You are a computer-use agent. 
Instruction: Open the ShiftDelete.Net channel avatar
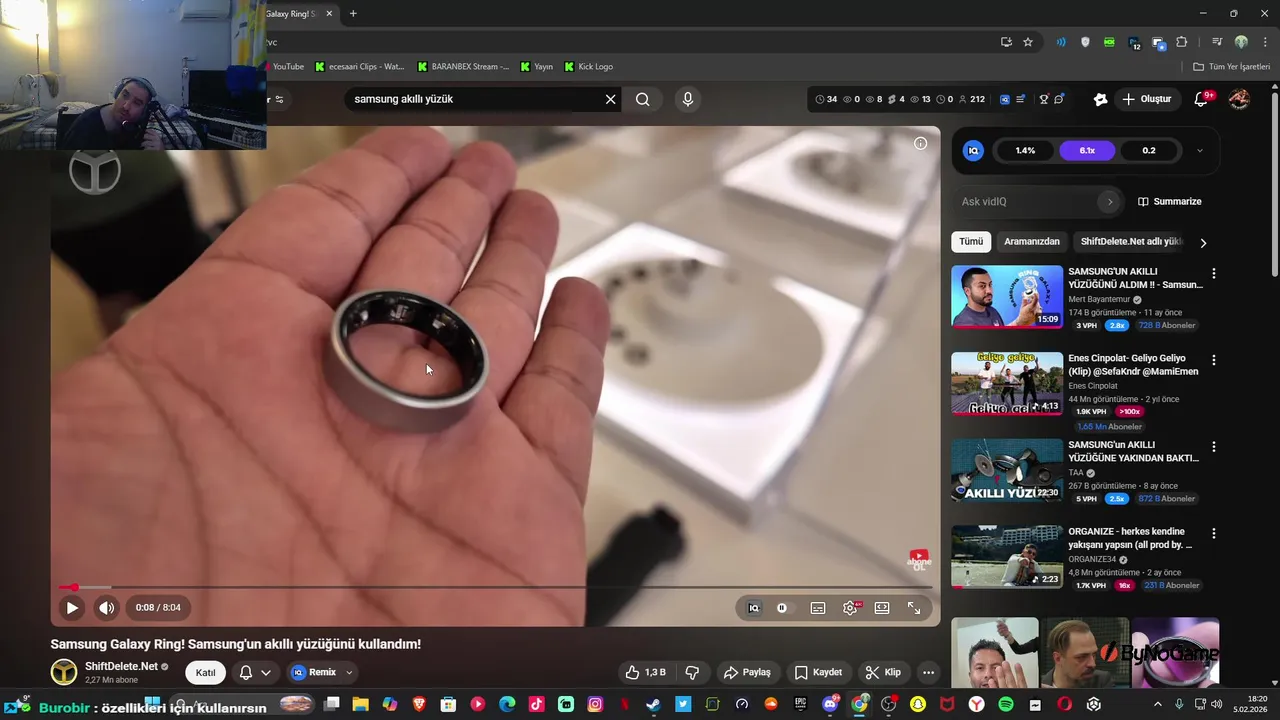pos(64,672)
